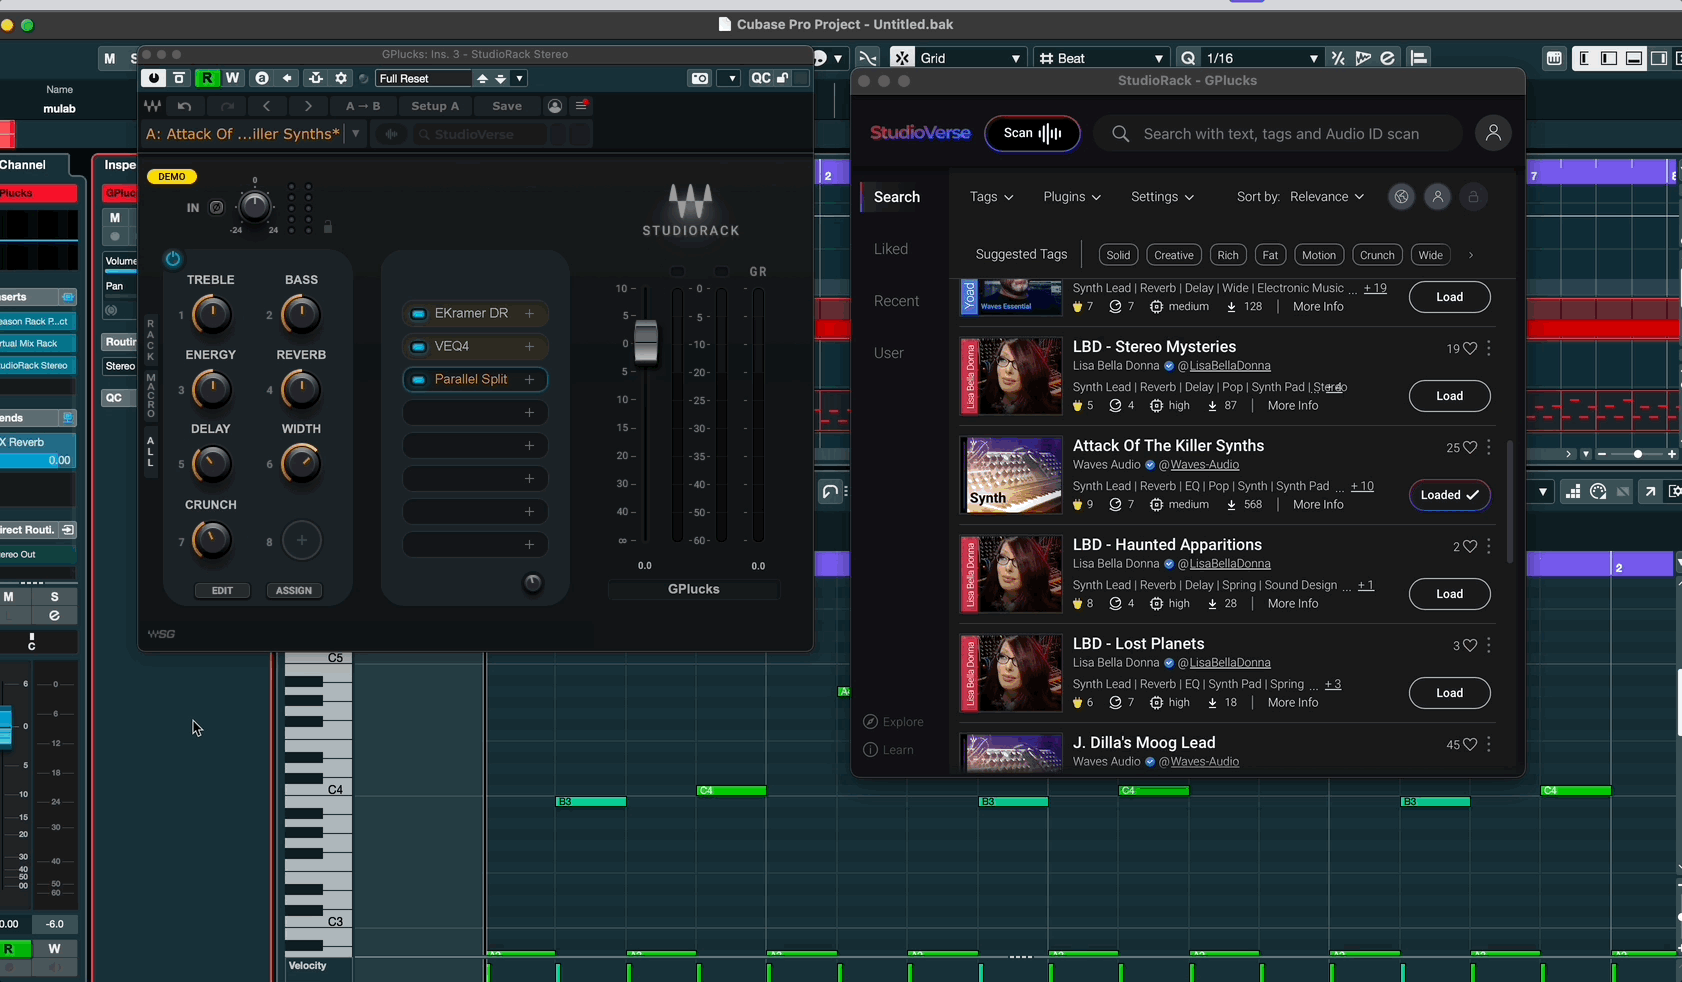Like the Attack Of The Killer Synths preset
1682x982 pixels.
click(x=1470, y=448)
